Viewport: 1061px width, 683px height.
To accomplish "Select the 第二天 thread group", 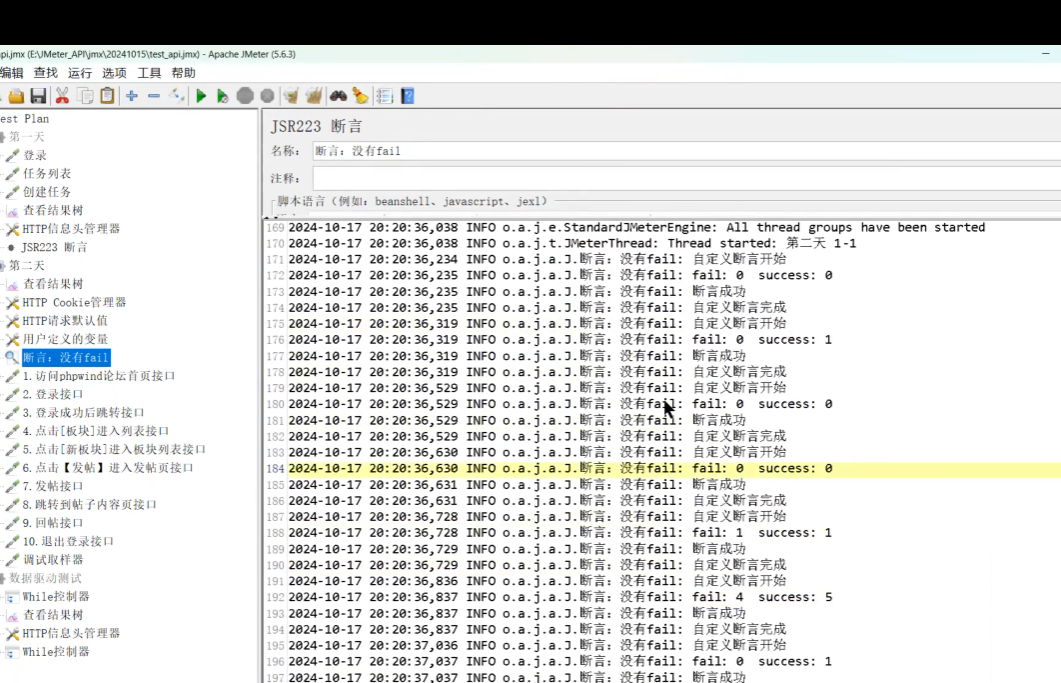I will (26, 265).
